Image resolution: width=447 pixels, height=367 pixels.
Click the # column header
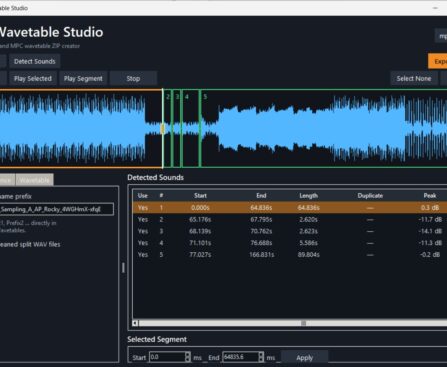pyautogui.click(x=161, y=196)
